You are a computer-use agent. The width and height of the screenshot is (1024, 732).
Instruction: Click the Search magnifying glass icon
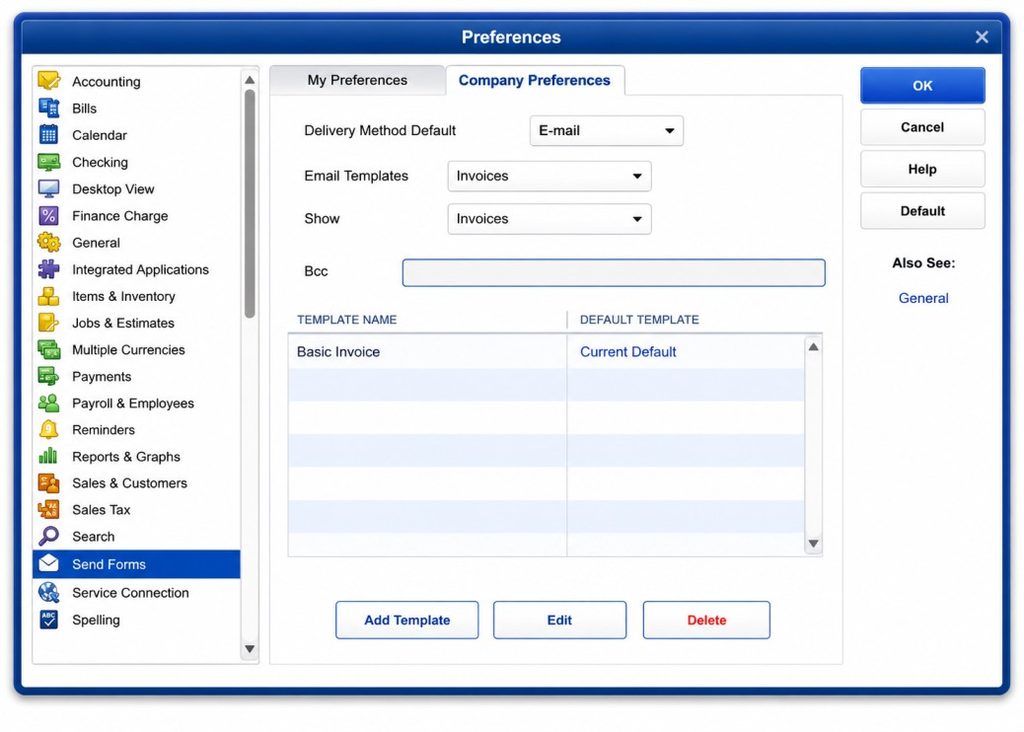pyautogui.click(x=49, y=536)
